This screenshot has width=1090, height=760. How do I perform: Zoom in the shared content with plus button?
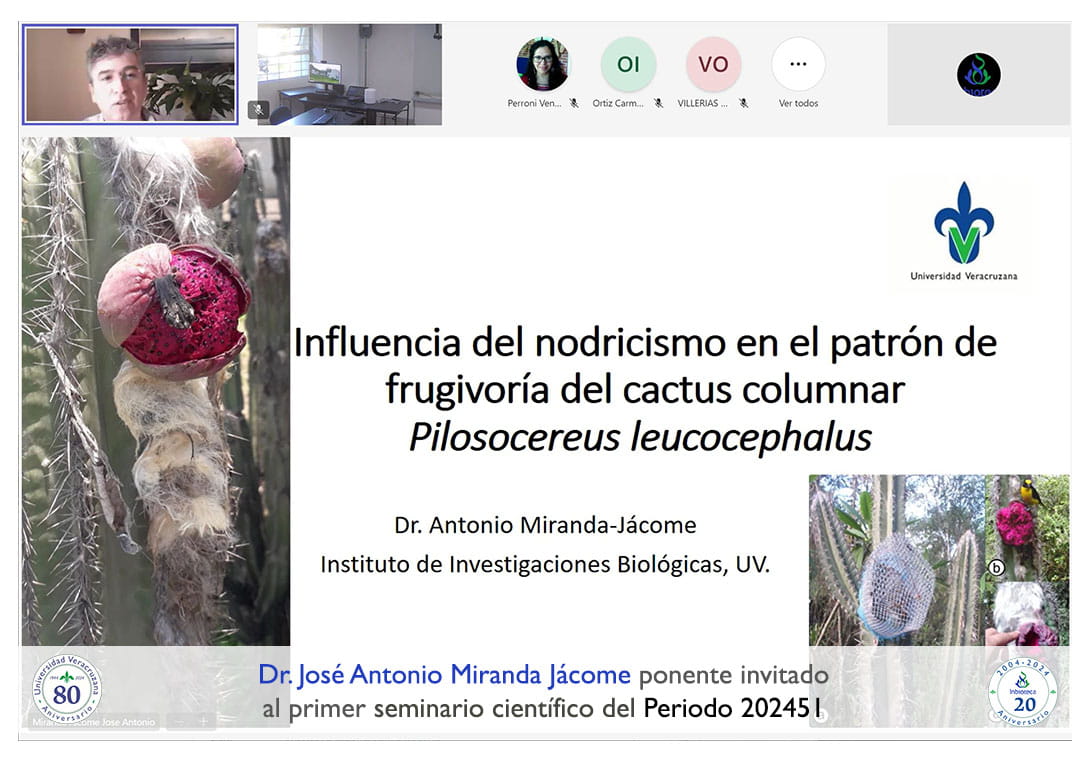[x=203, y=721]
